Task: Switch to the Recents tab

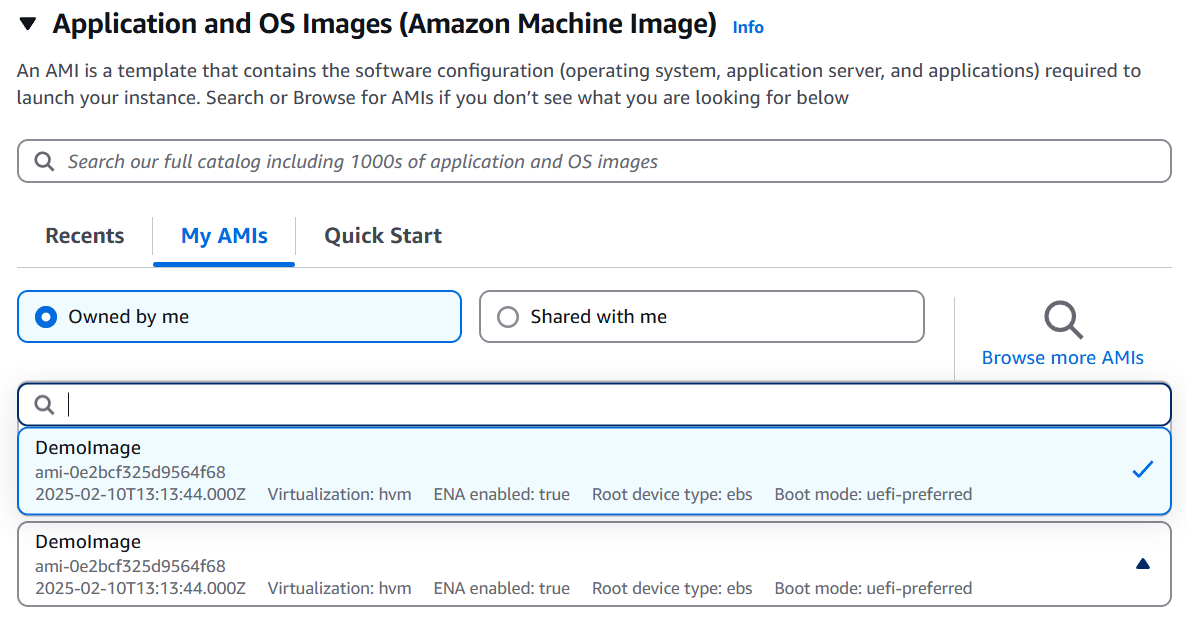Action: [x=85, y=236]
